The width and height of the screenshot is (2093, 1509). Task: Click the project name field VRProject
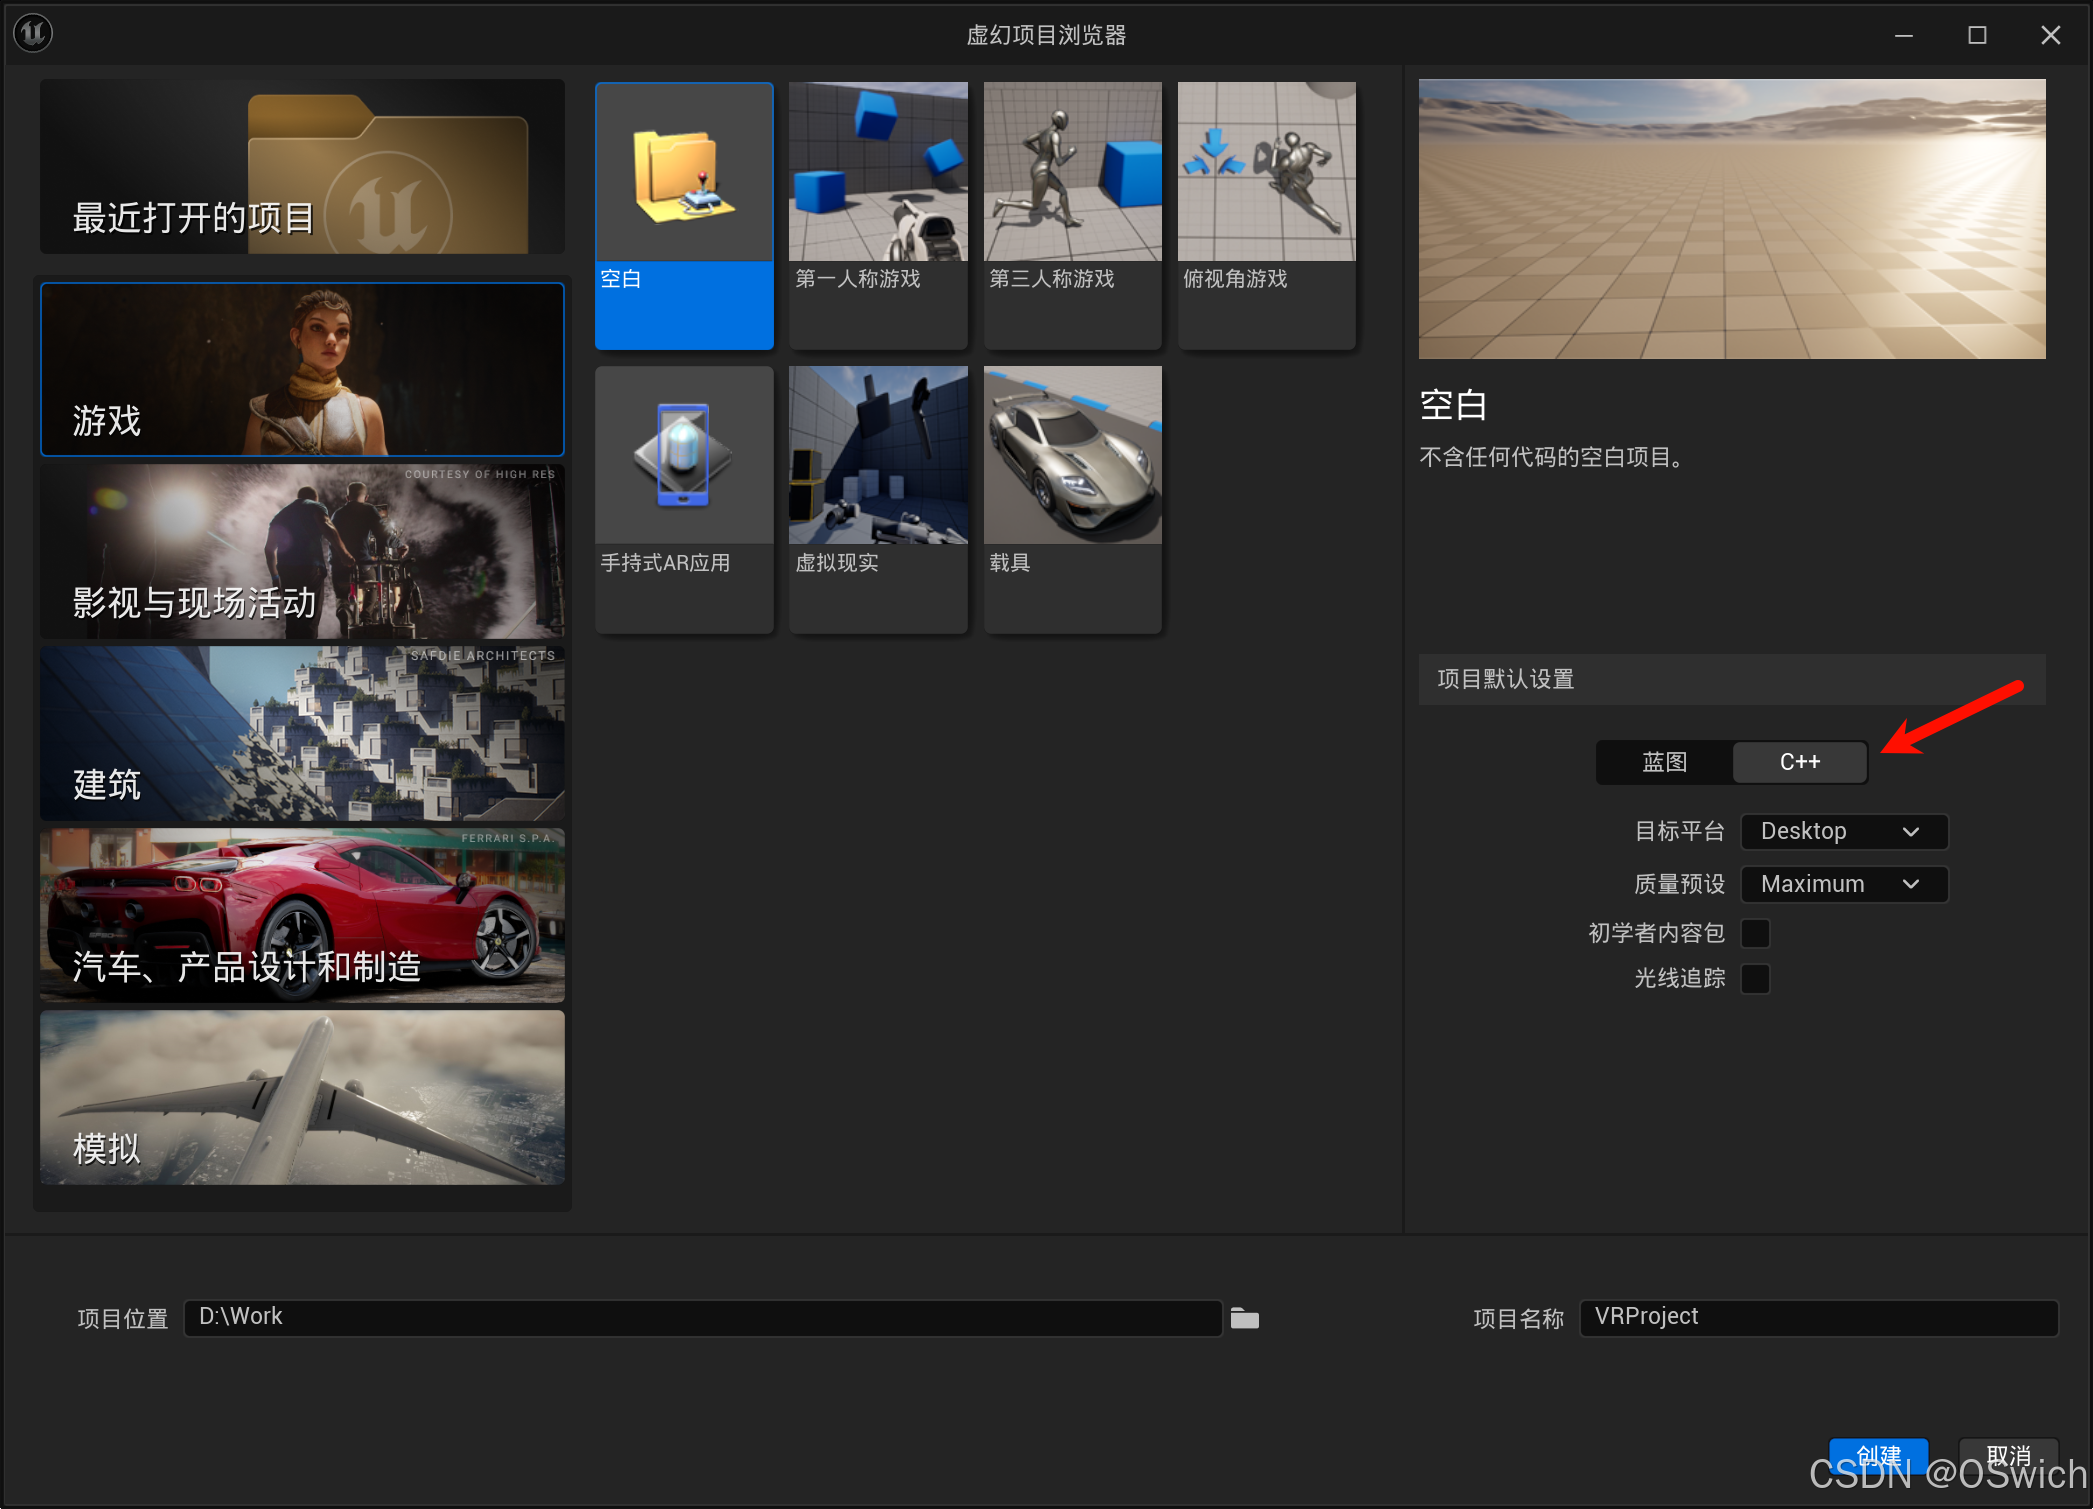[1817, 1317]
